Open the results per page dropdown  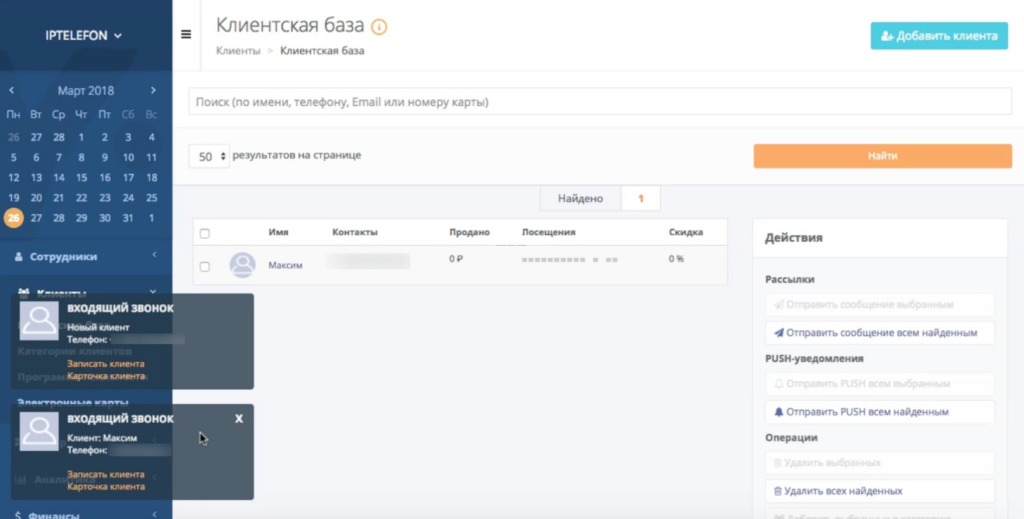click(209, 157)
